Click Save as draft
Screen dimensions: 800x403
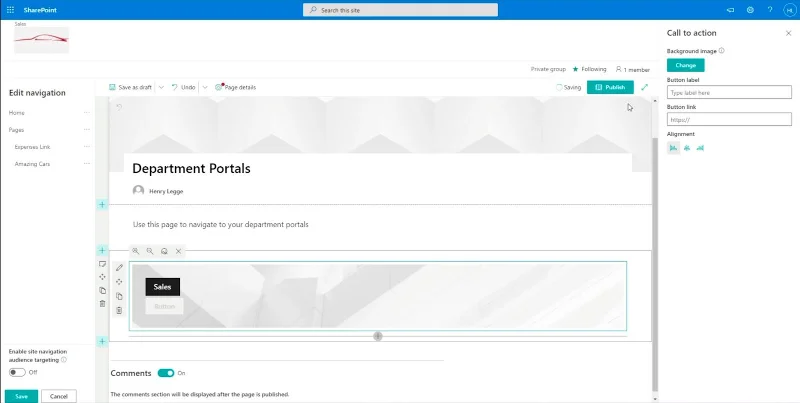pos(130,87)
